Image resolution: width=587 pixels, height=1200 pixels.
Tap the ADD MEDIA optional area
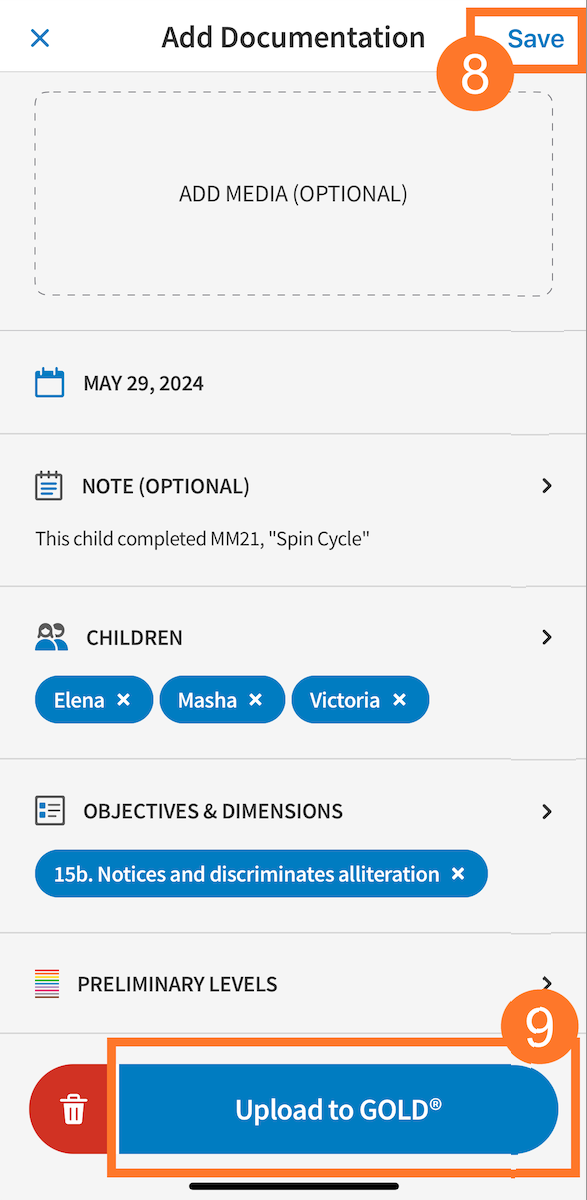point(293,194)
